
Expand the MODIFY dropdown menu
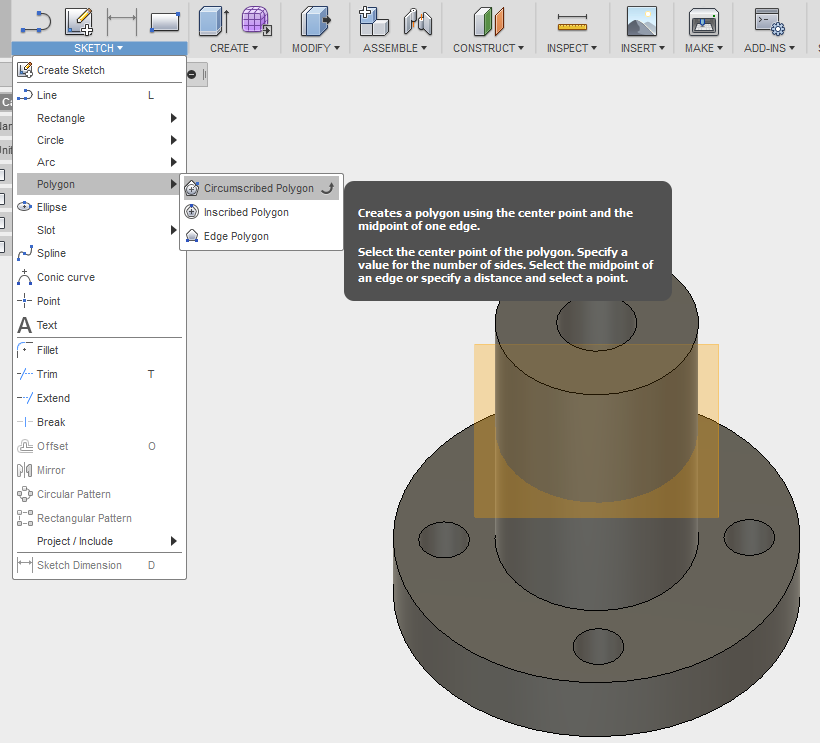point(315,48)
